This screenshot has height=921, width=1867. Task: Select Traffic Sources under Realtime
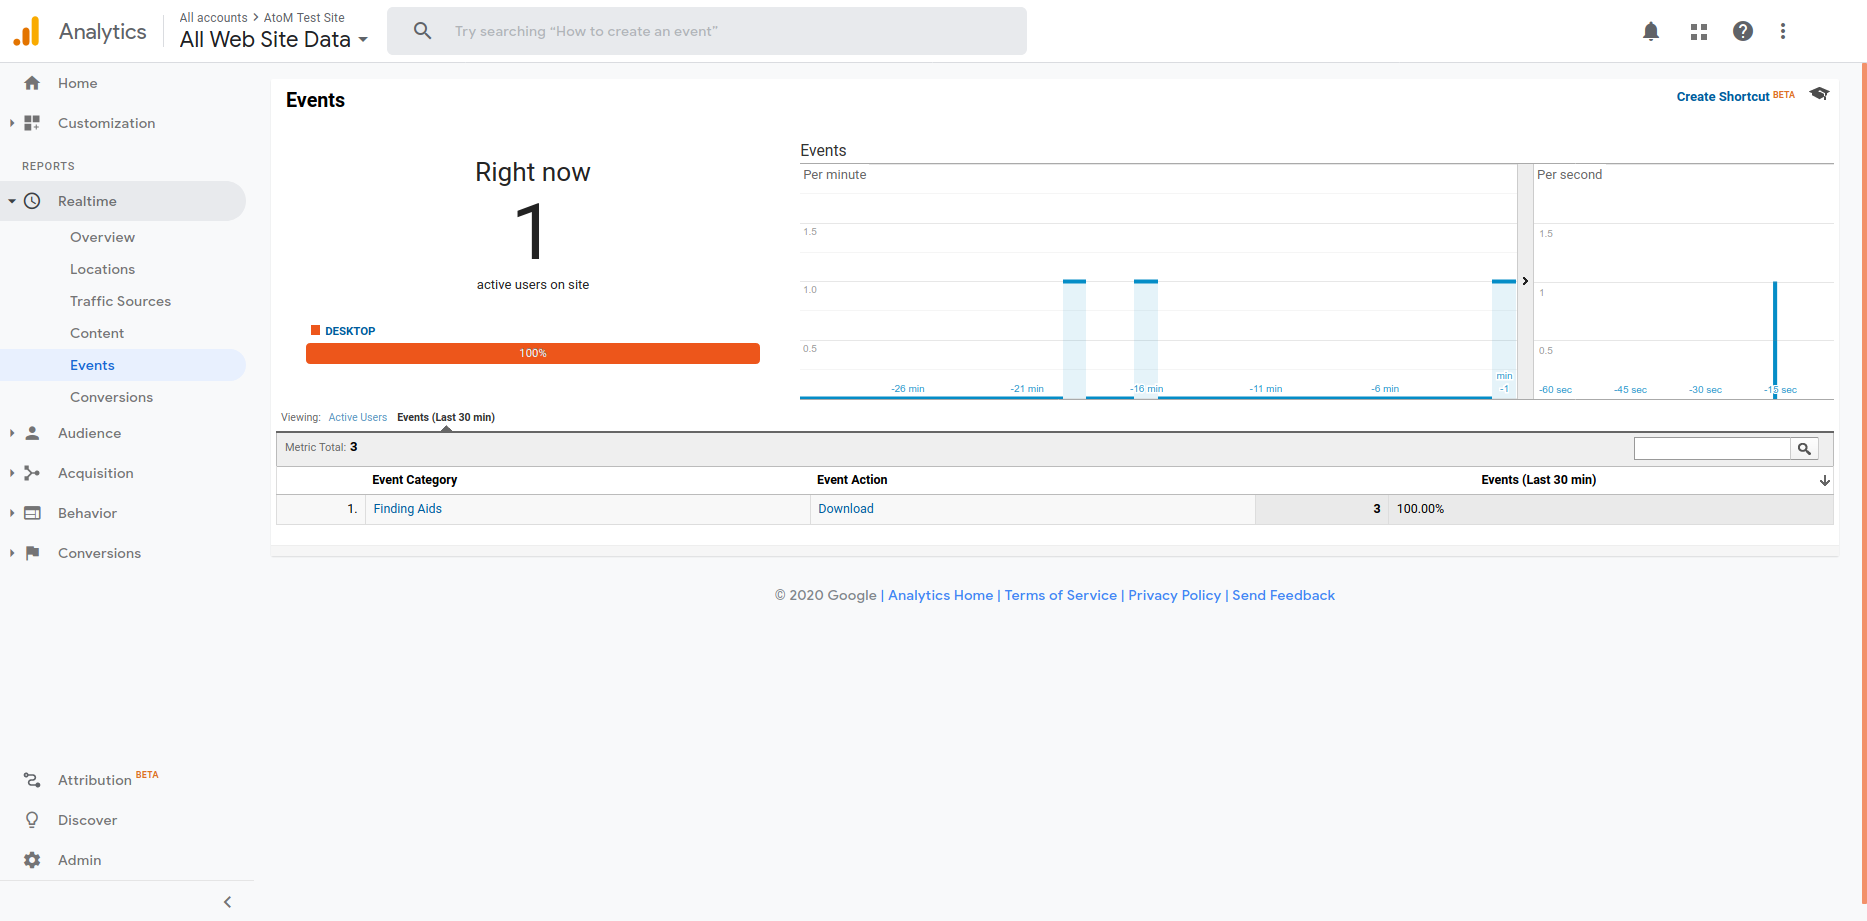coord(120,301)
